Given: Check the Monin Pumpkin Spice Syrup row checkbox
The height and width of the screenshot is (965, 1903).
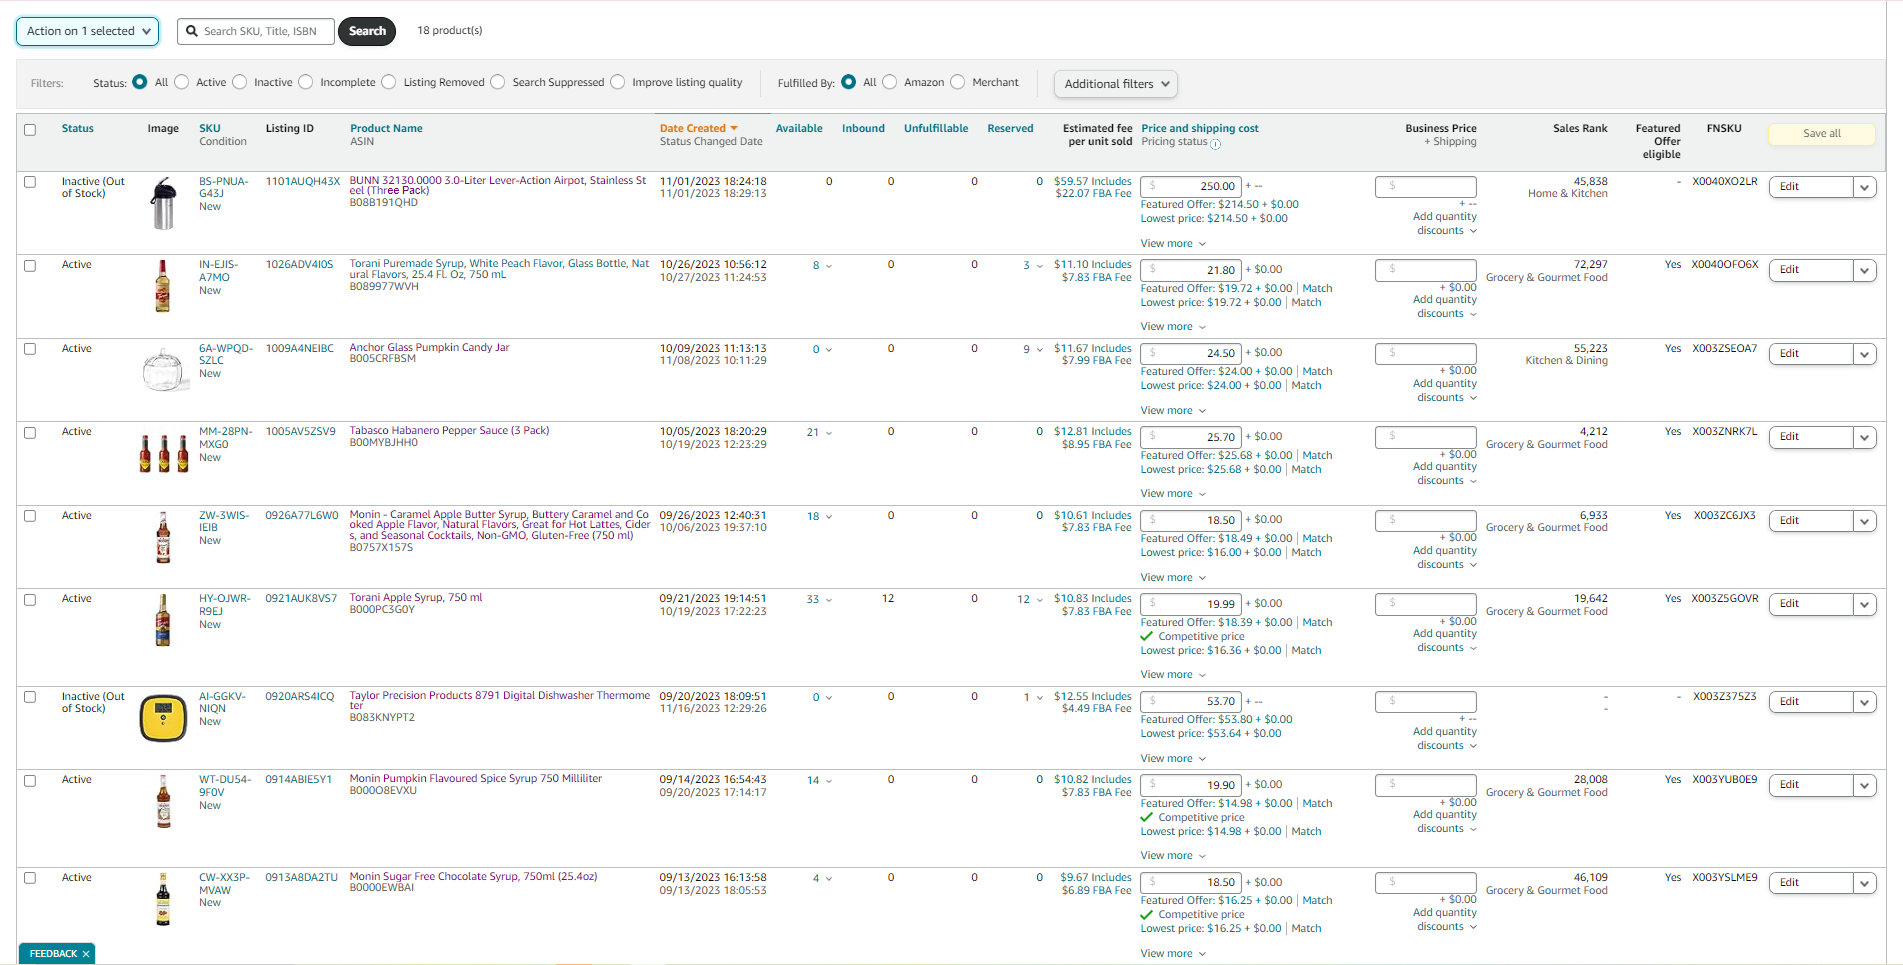Looking at the screenshot, I should [30, 781].
